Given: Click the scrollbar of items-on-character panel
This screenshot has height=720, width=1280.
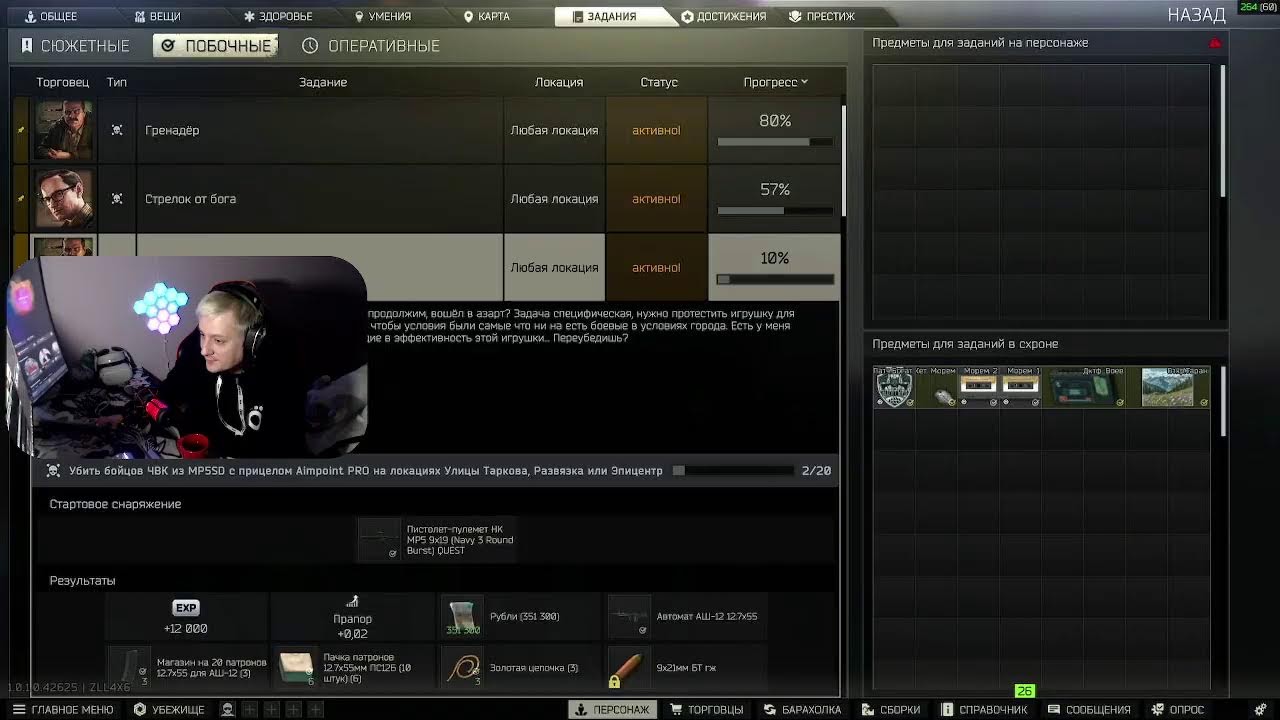Looking at the screenshot, I should 1222,130.
